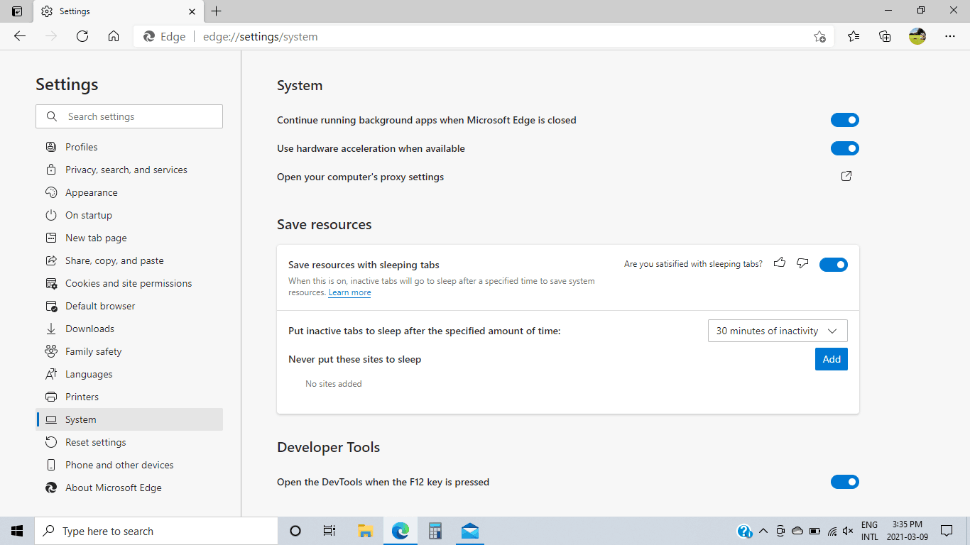
Task: Click the taskbar search box
Action: coord(156,531)
